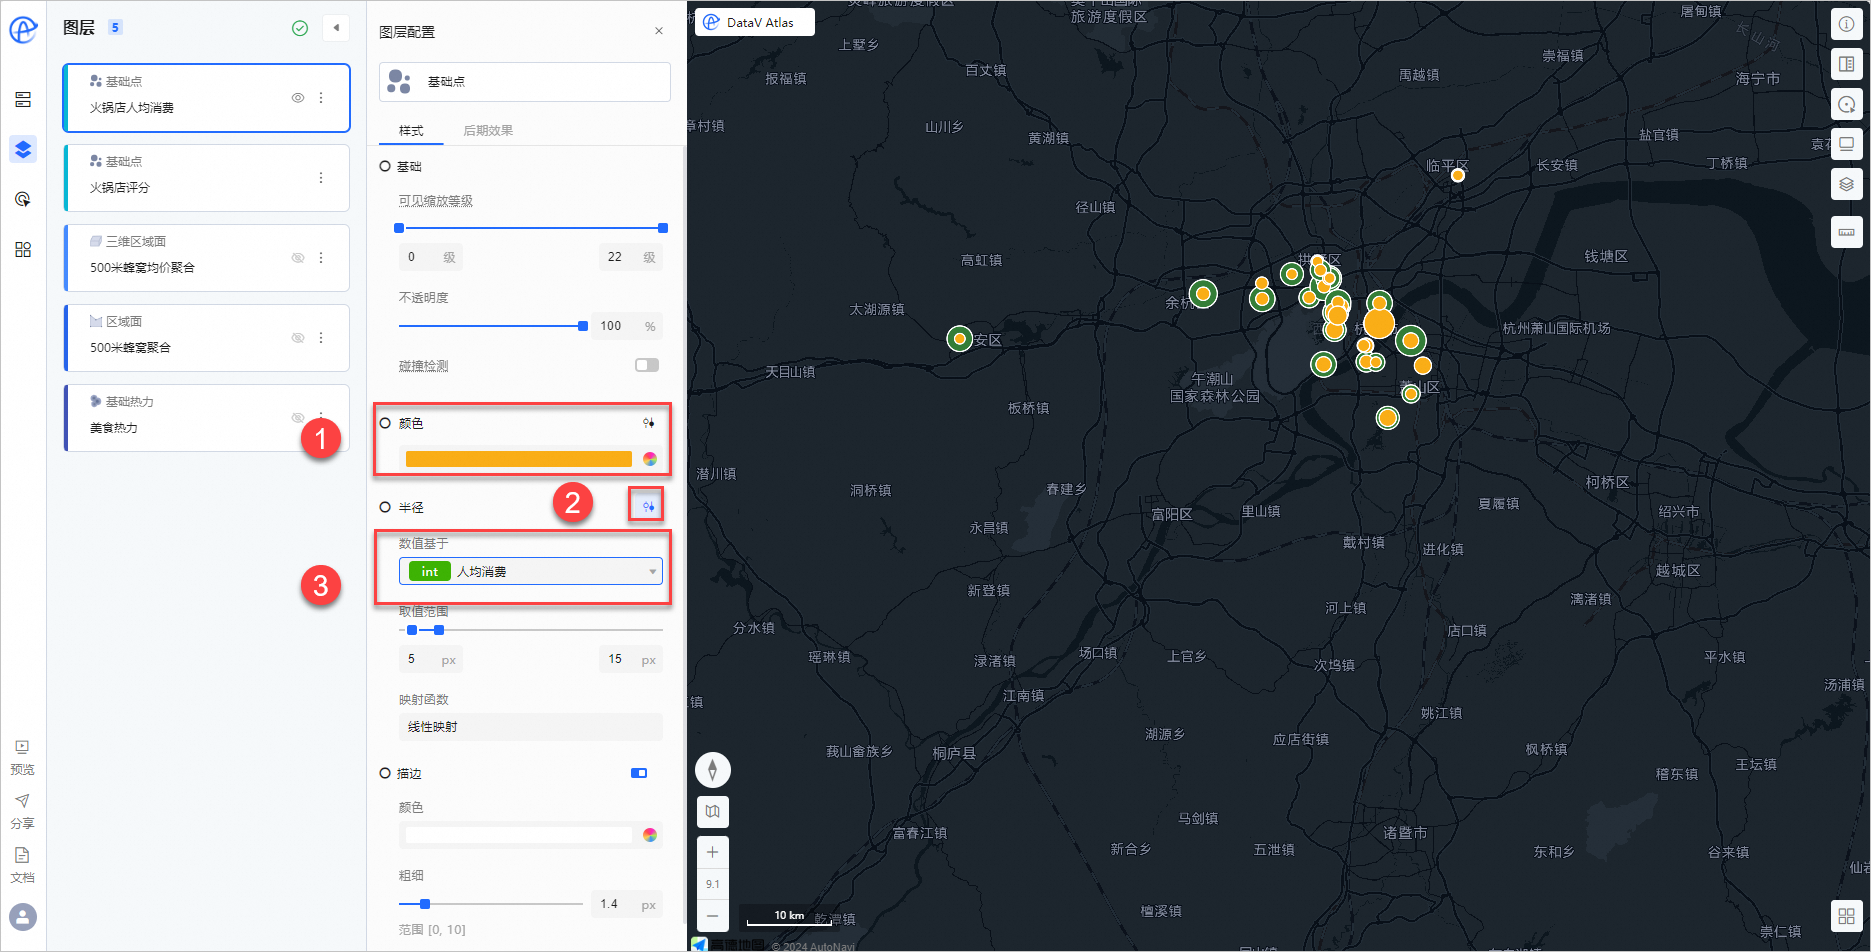Click the maximum radius input 15
The height and width of the screenshot is (952, 1871).
coord(631,659)
